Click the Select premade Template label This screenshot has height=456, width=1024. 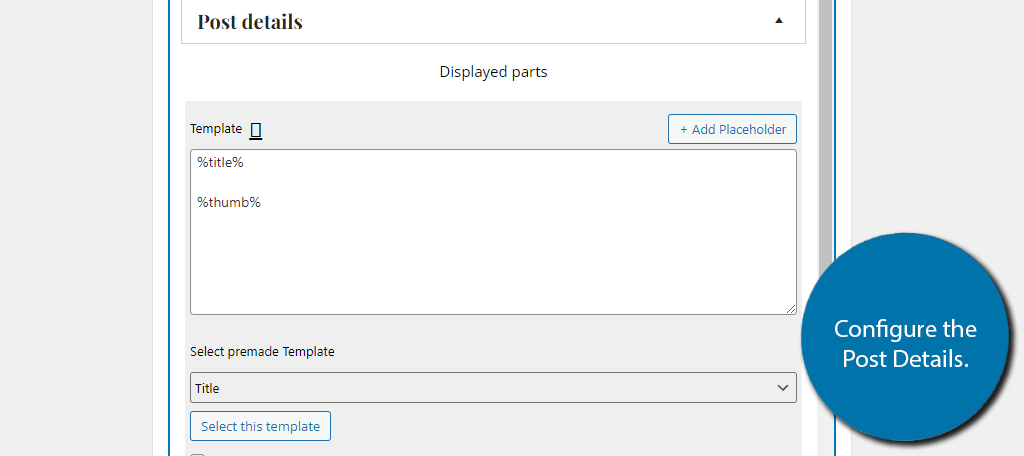tap(263, 351)
